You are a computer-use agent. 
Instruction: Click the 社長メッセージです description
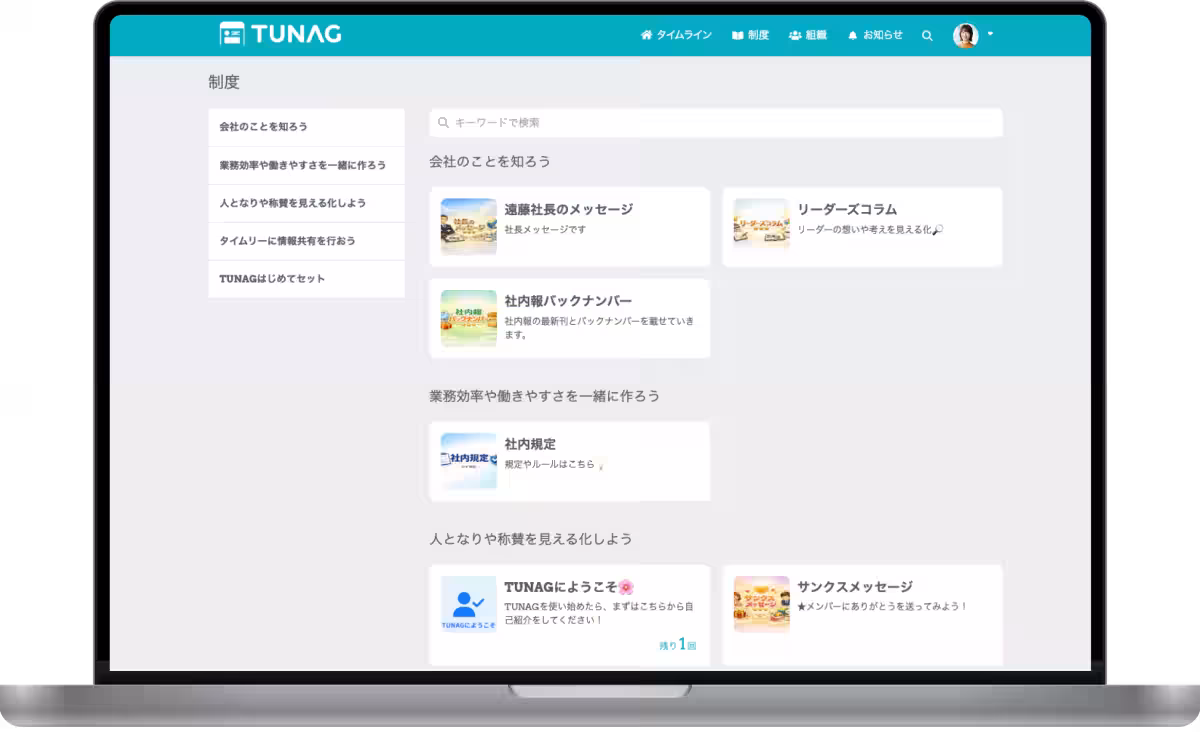point(545,230)
